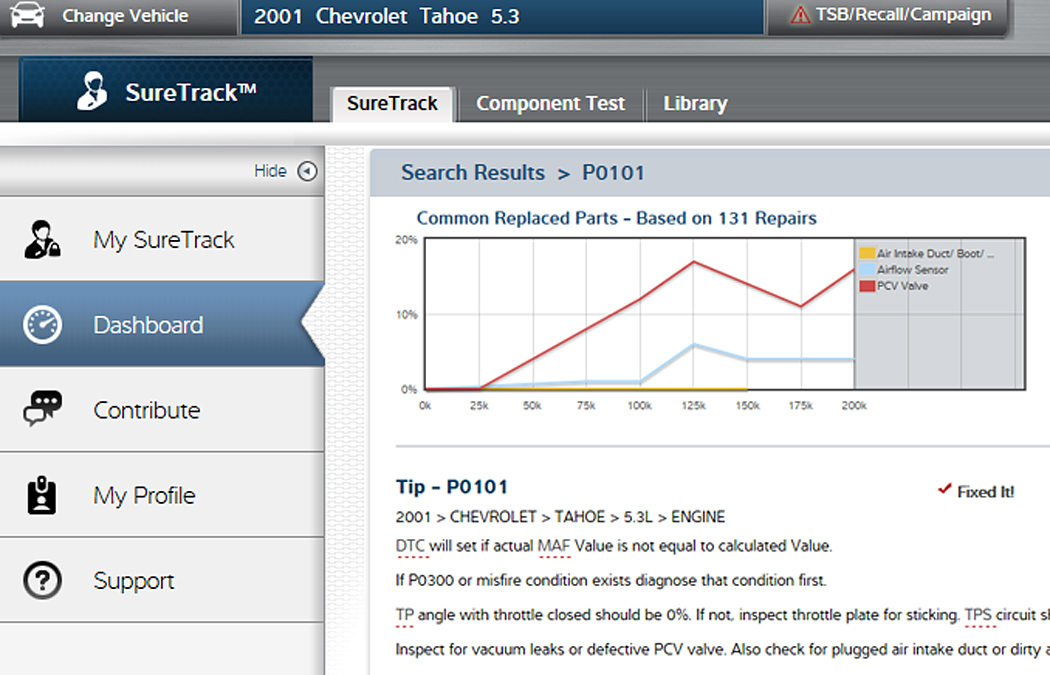This screenshot has width=1050, height=675.
Task: Collapse the sidebar with the Hide arrow icon
Action: [x=307, y=171]
